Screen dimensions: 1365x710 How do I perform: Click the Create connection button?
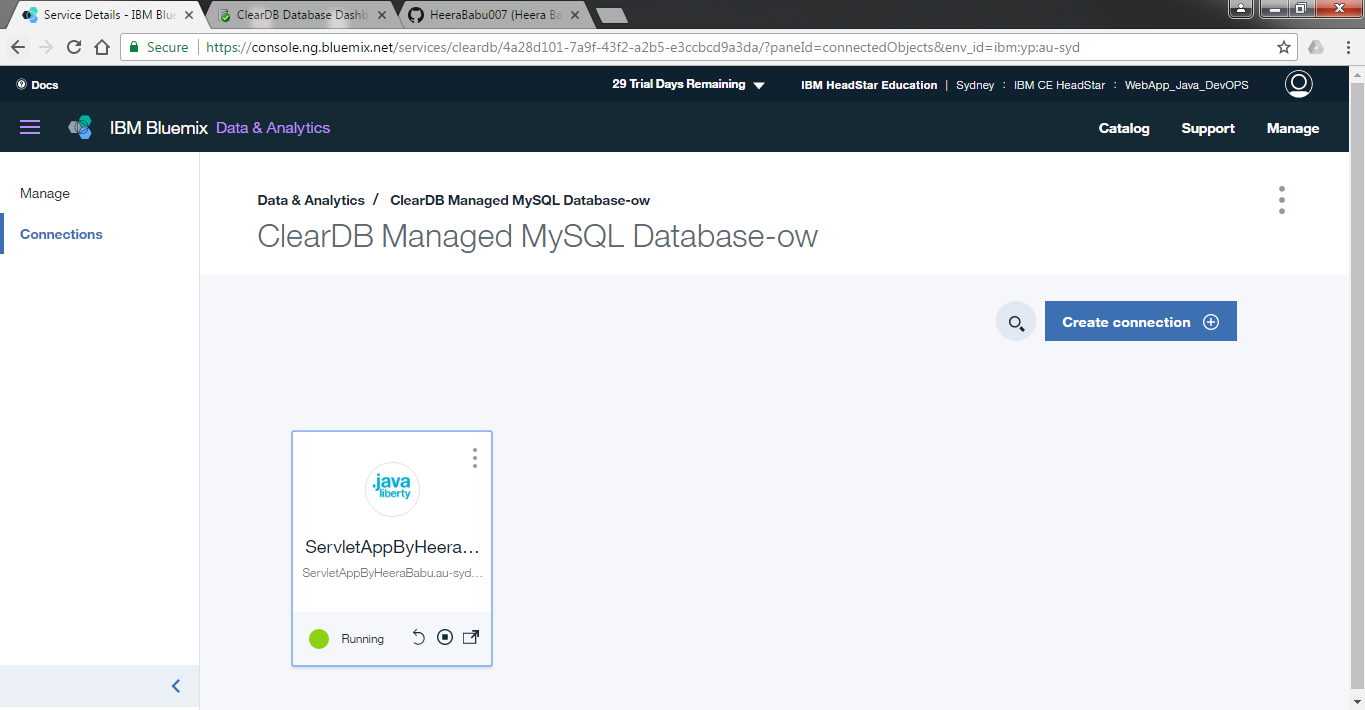coord(1141,321)
